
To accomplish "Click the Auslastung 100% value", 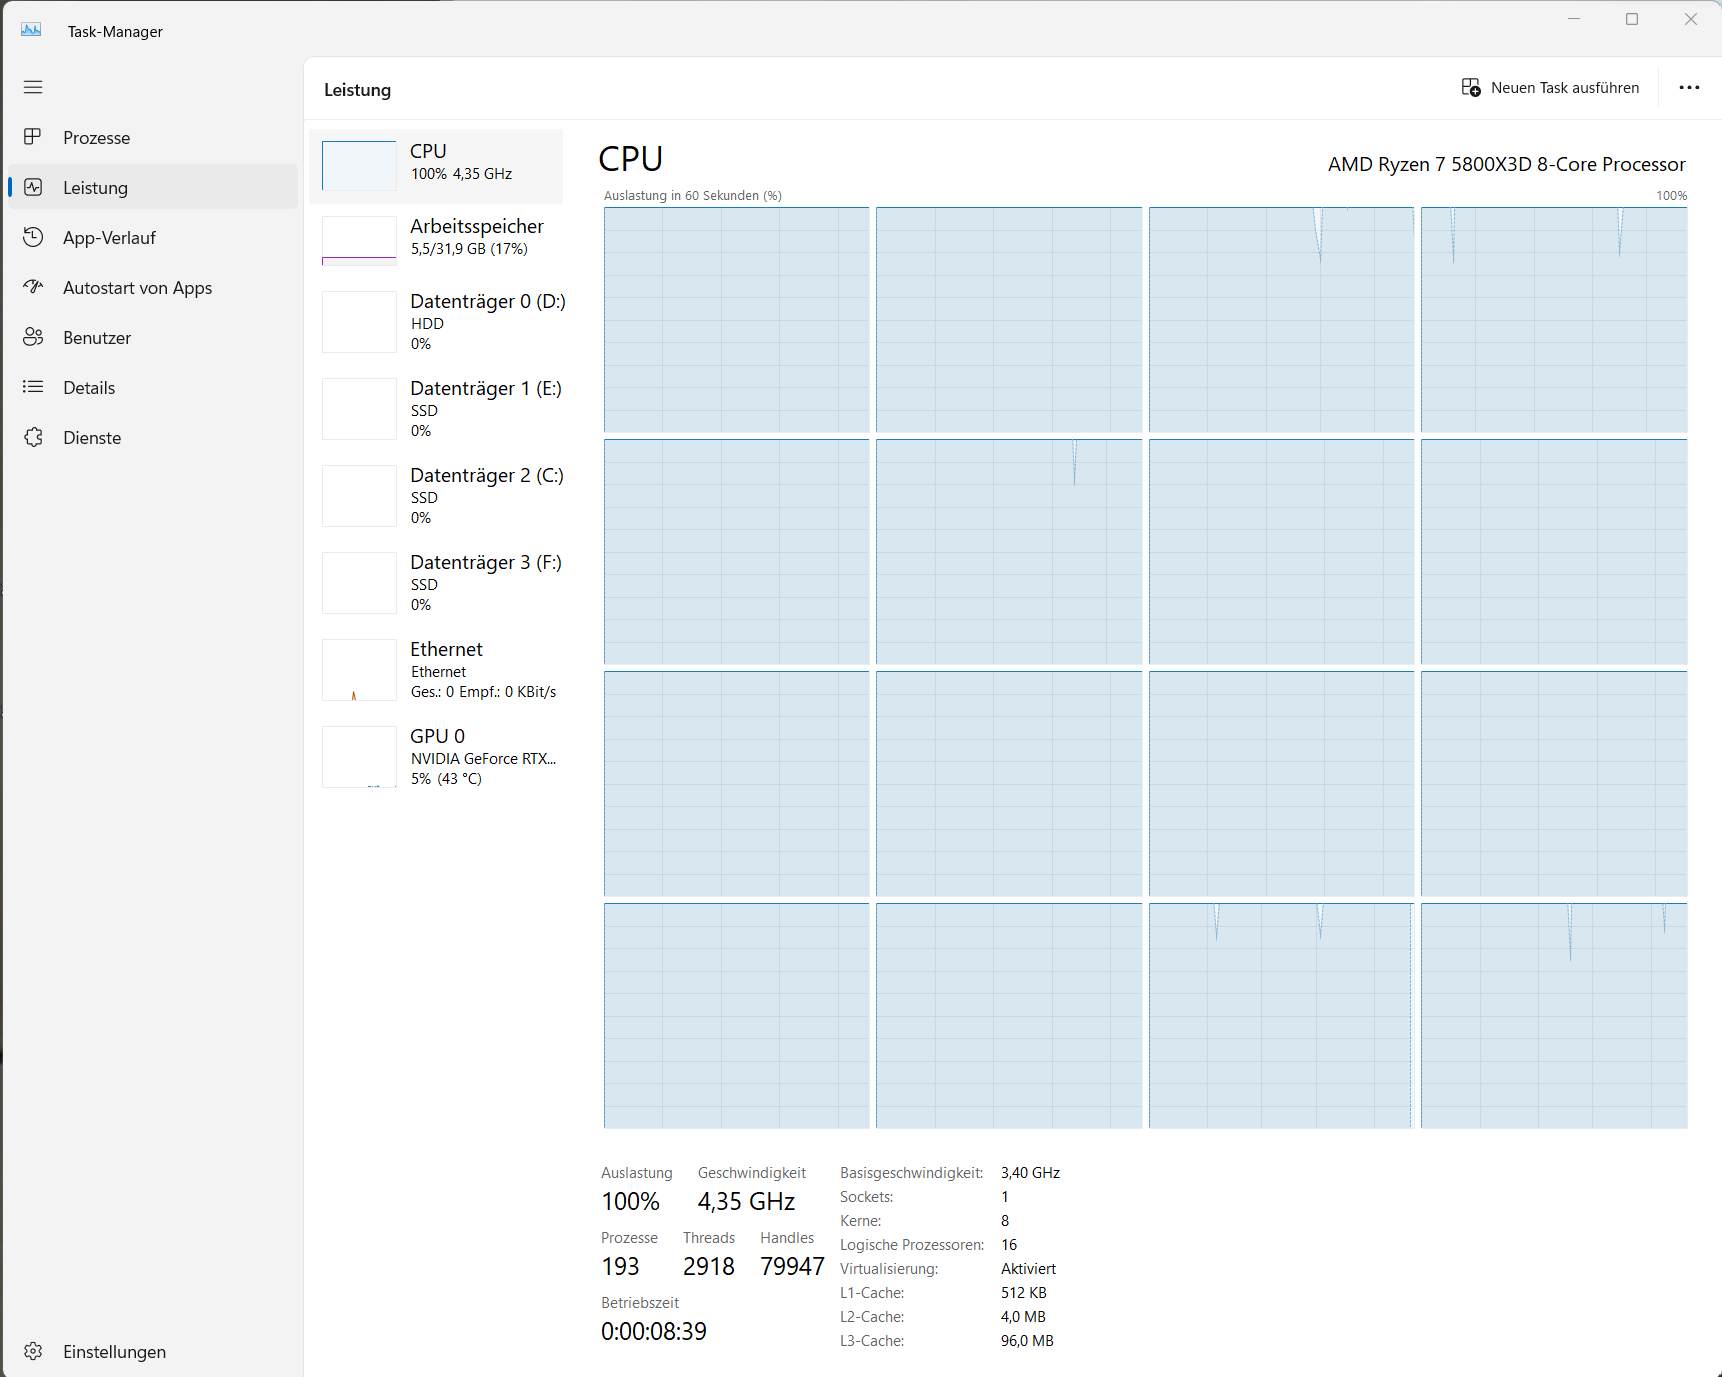I will point(631,1201).
